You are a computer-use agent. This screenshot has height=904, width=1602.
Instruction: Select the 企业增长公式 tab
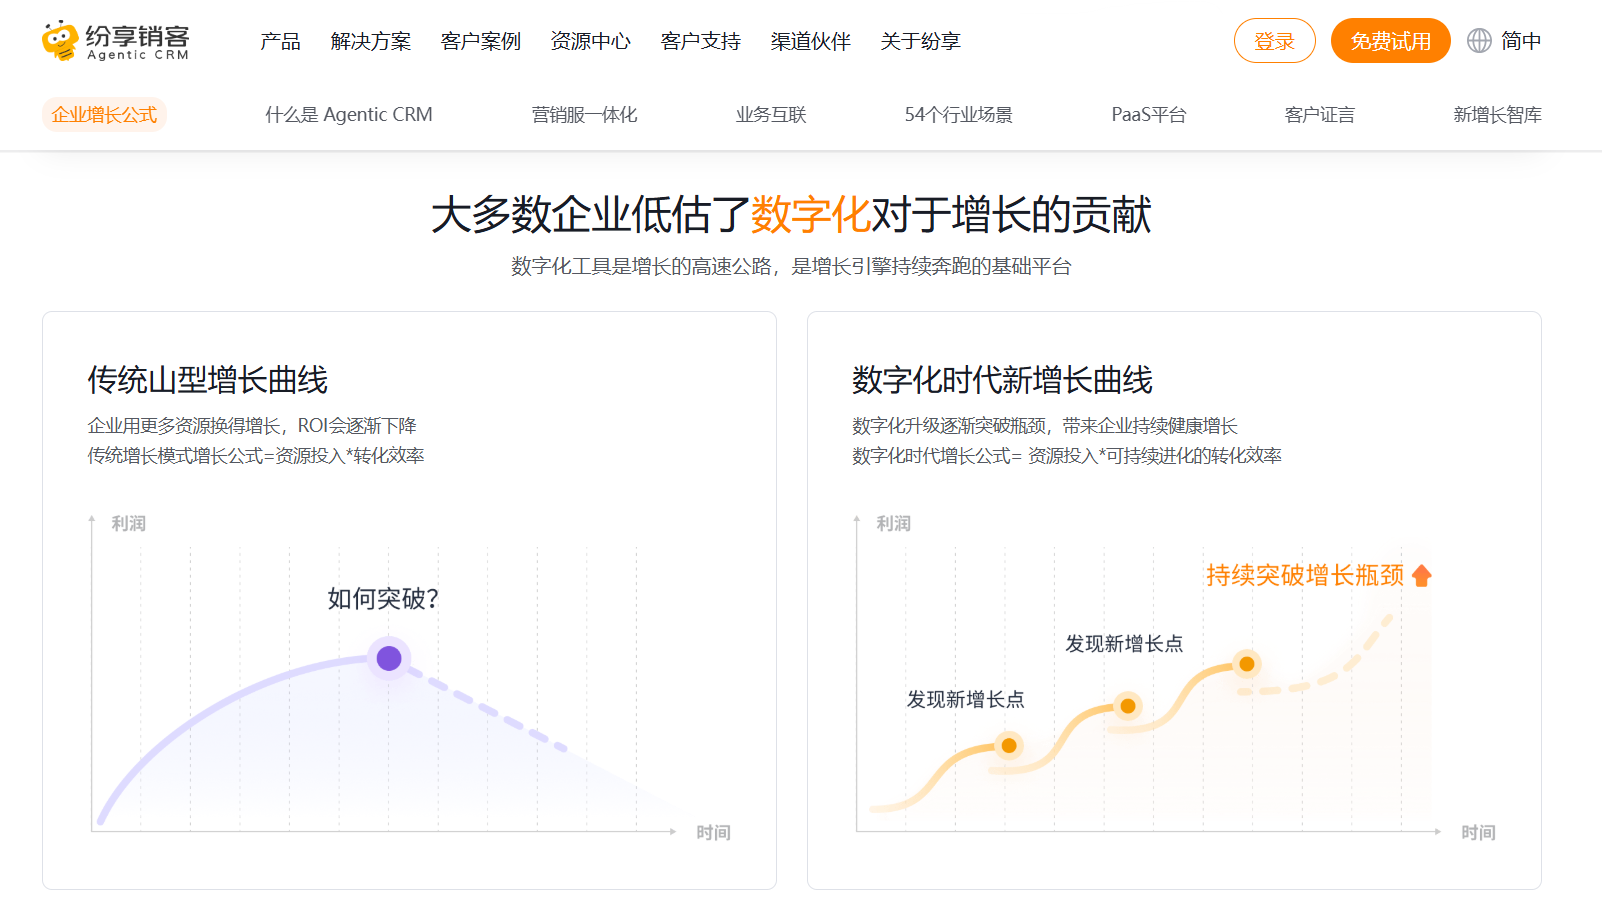[104, 115]
